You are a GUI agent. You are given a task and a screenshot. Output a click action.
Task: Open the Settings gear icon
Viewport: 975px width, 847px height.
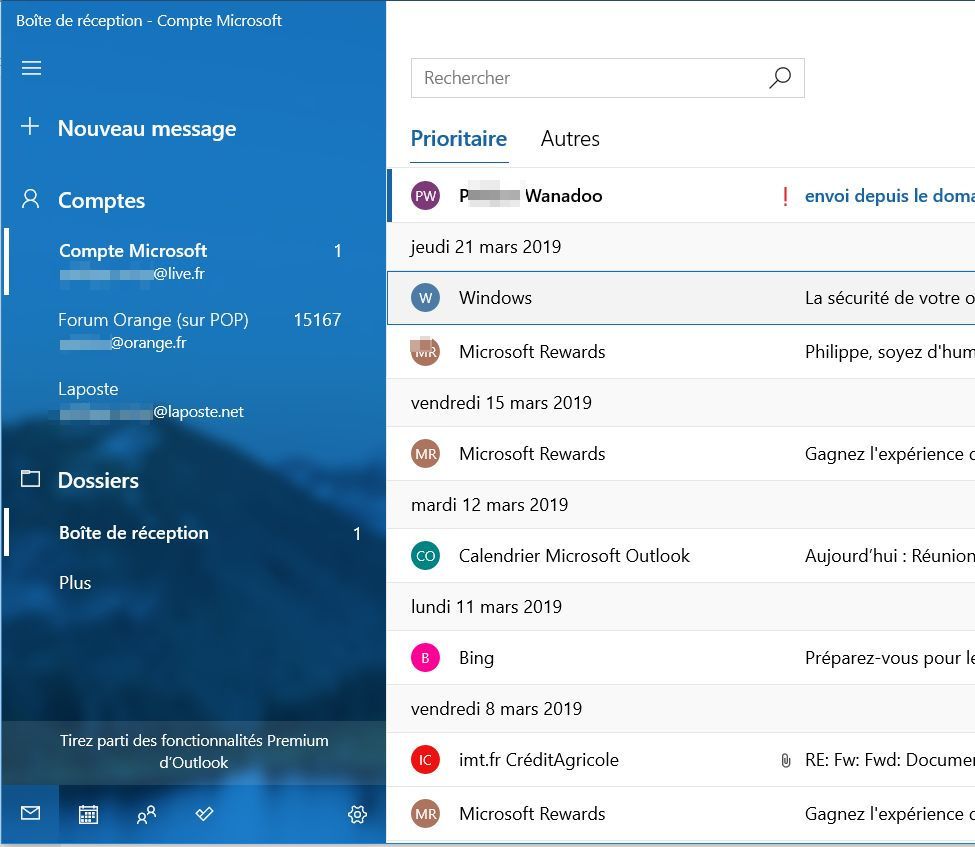coord(357,815)
